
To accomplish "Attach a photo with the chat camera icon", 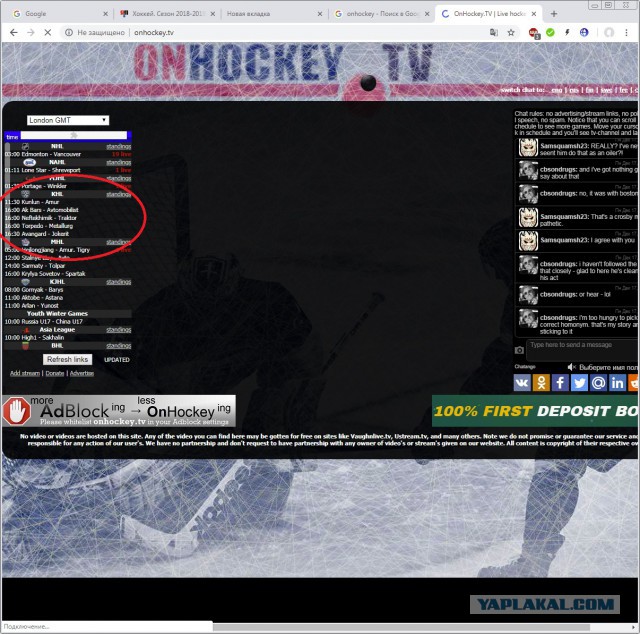I will click(519, 350).
